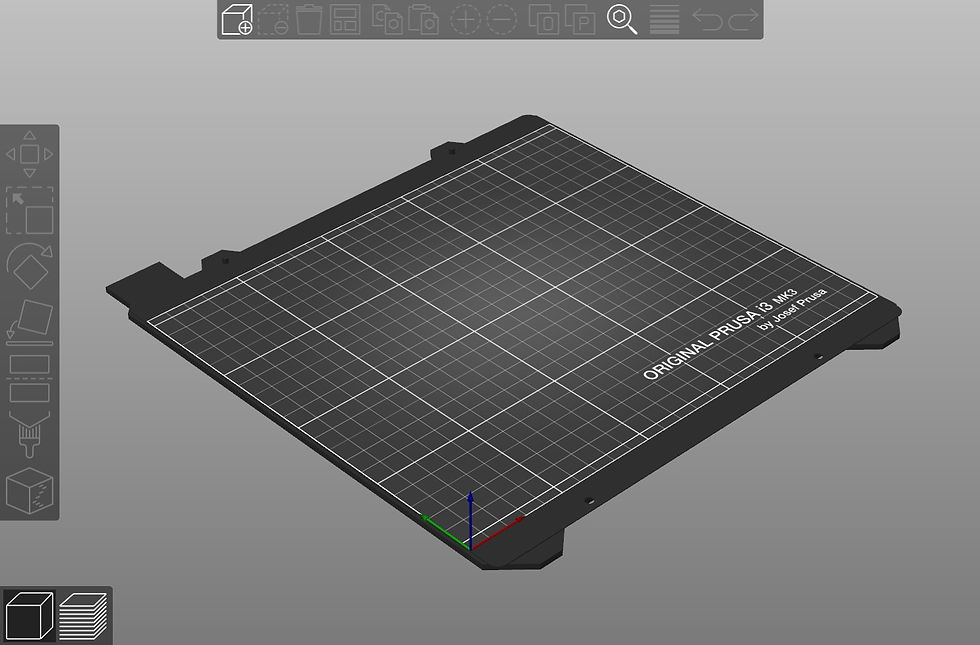Add an instance with the plus icon
The width and height of the screenshot is (980, 645).
(x=466, y=19)
